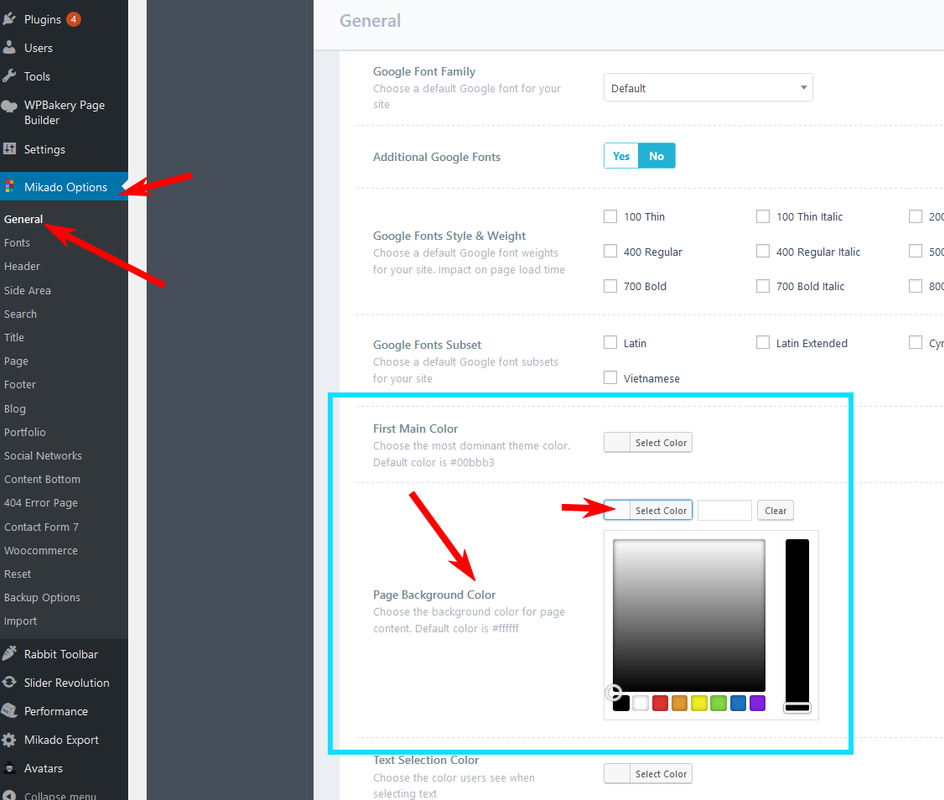The image size is (944, 800).
Task: Pick the green palette swatch
Action: point(719,702)
